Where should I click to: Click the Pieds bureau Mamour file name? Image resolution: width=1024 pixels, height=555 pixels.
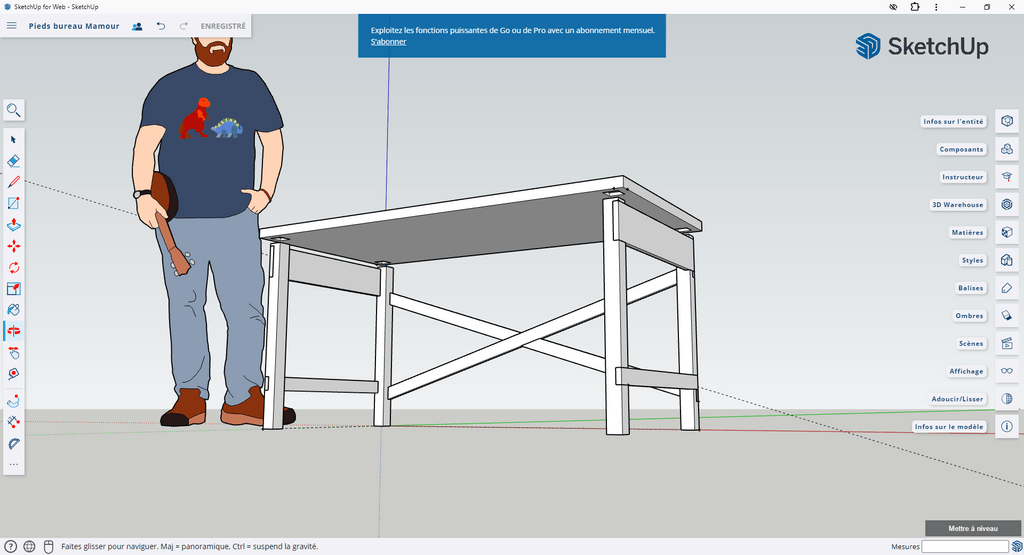point(74,26)
